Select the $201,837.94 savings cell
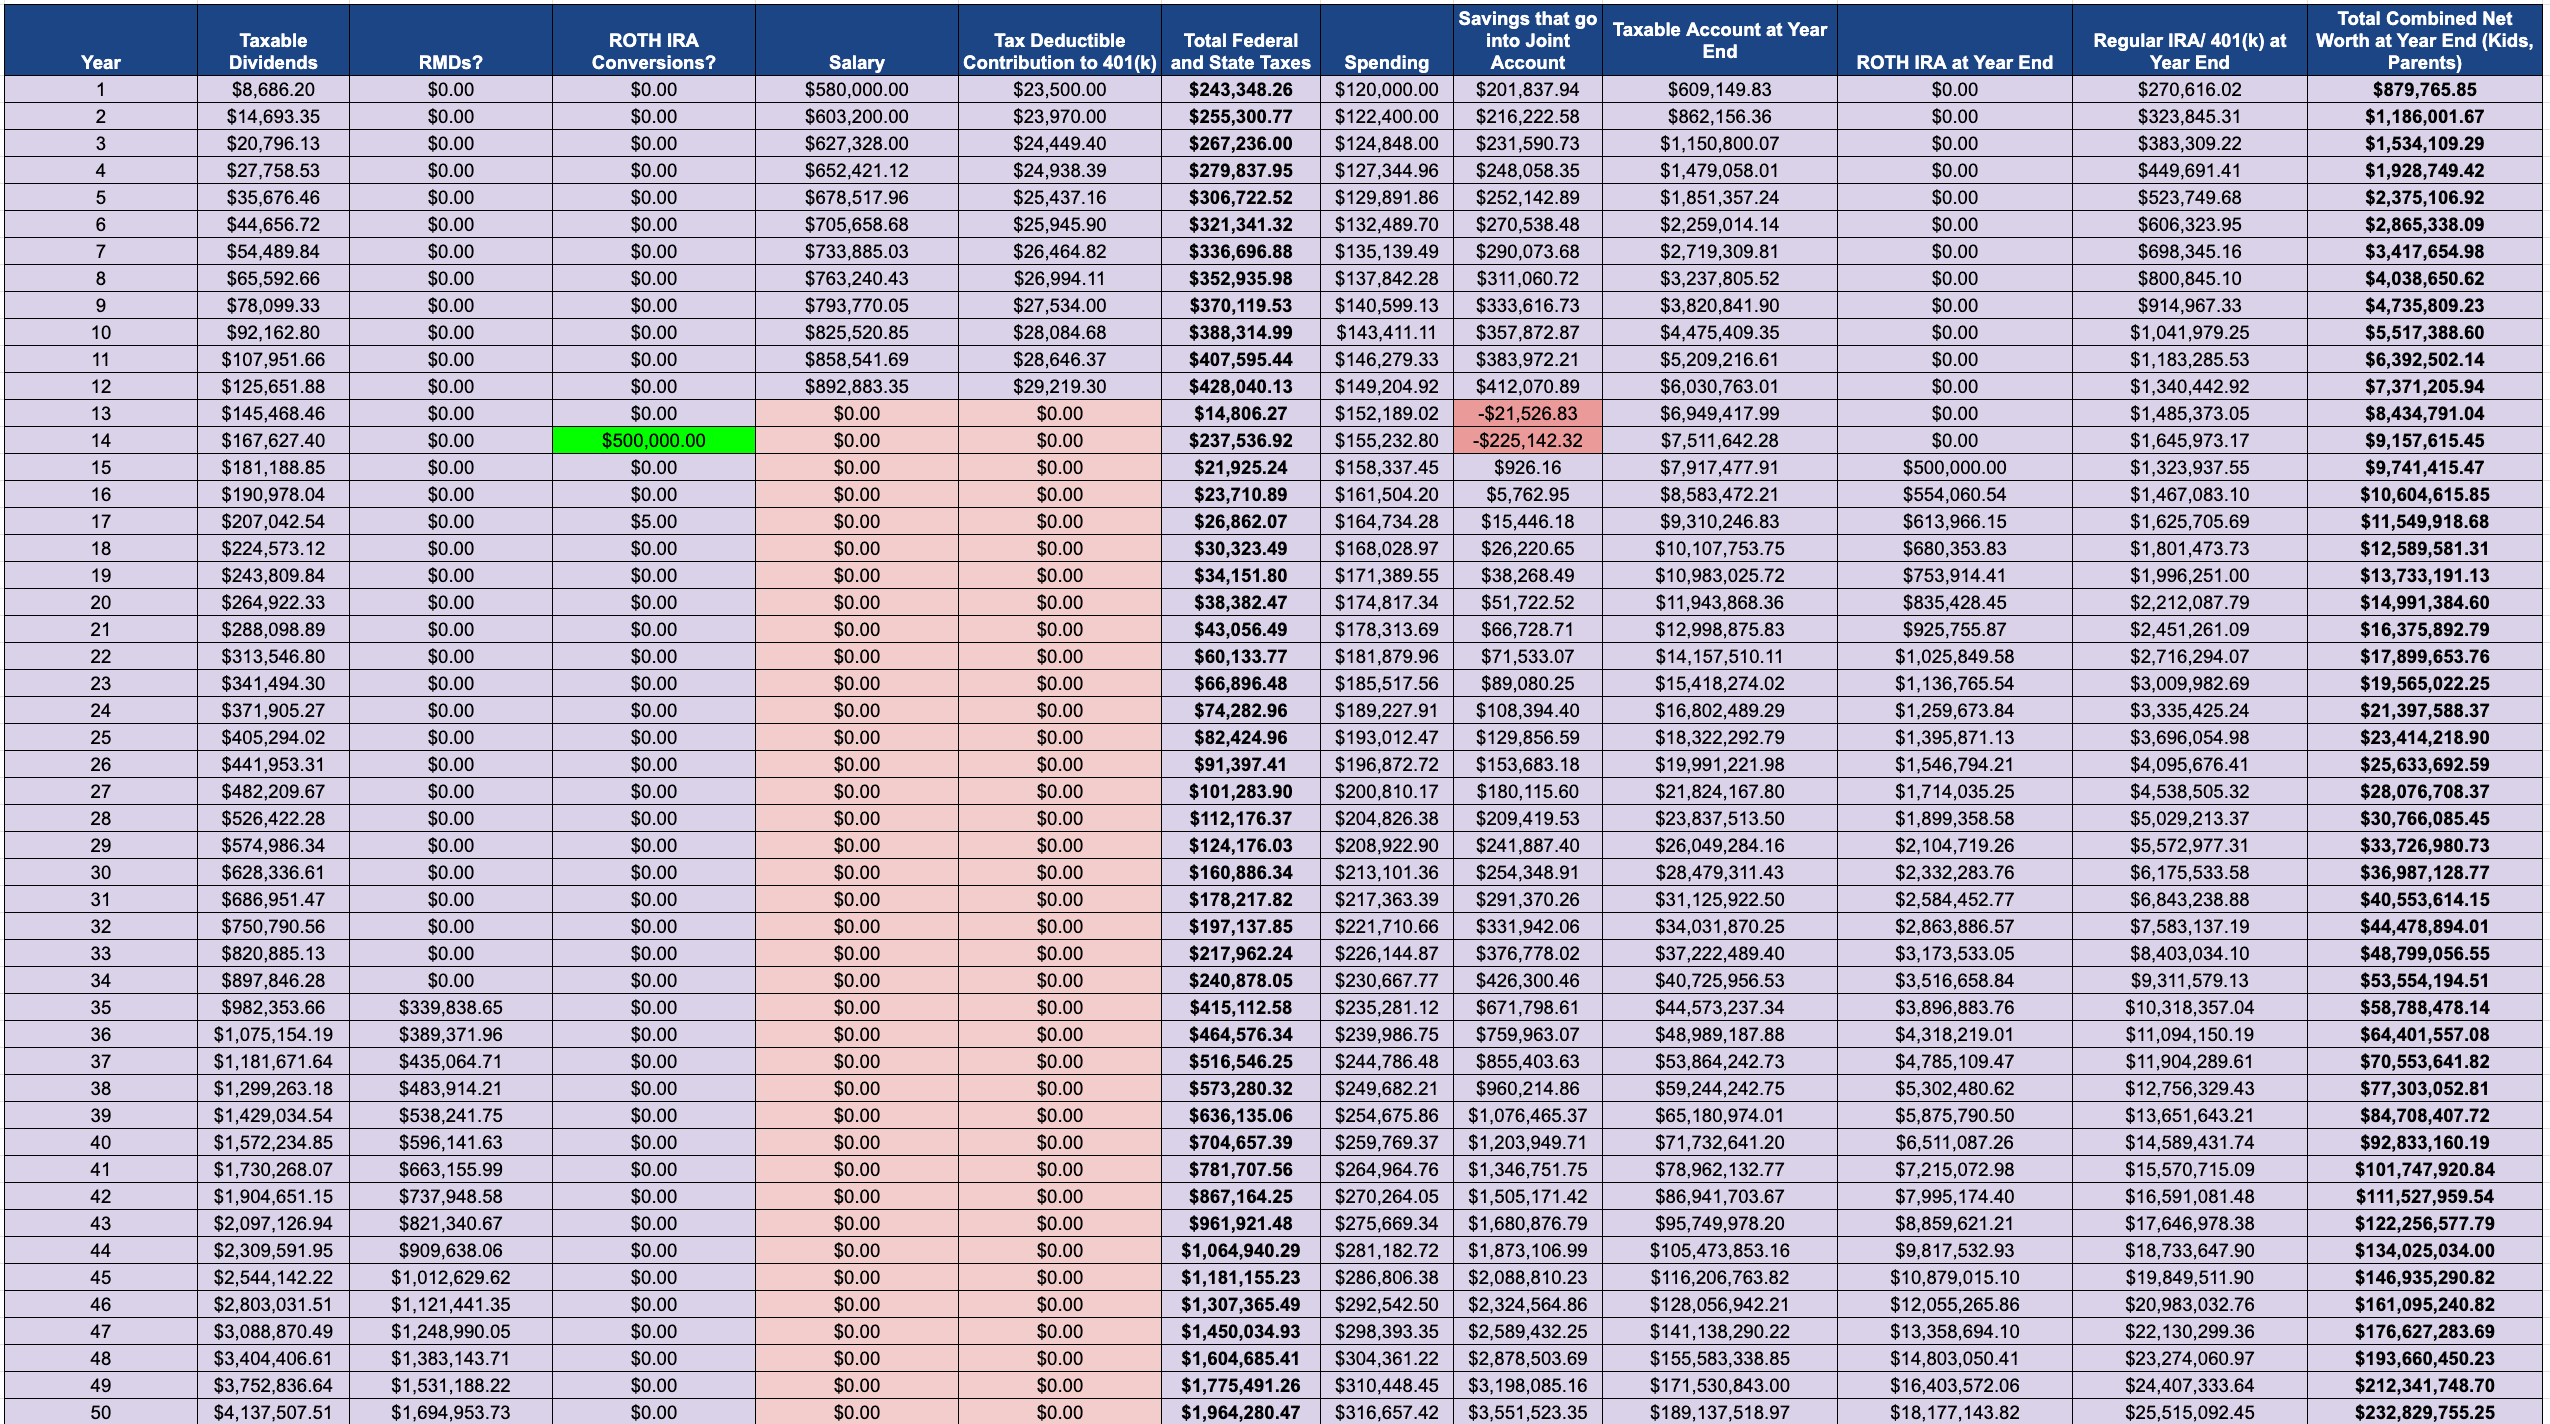 [1527, 89]
